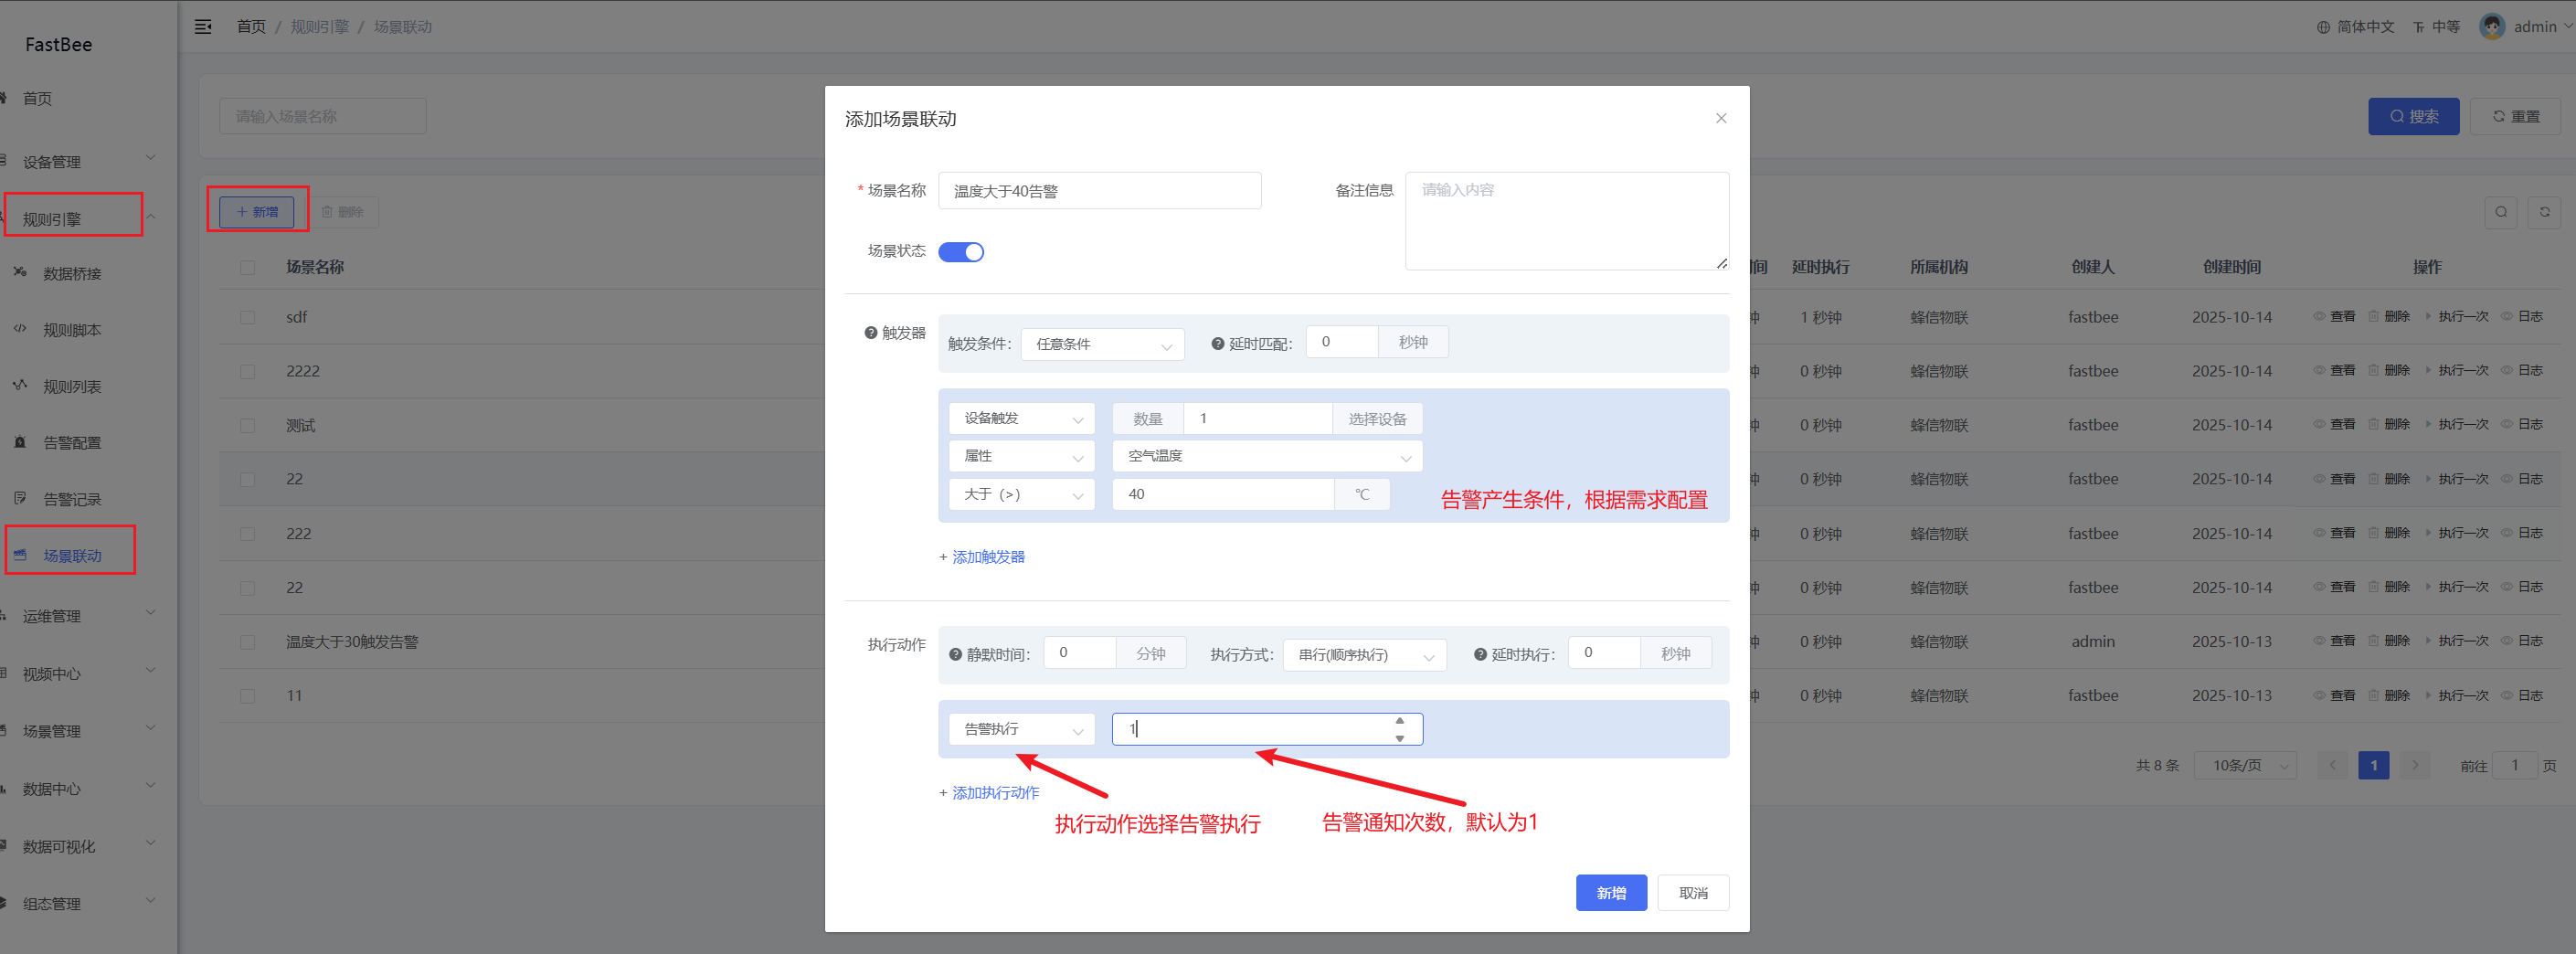Click the search toggle icon above the table
Image resolution: width=2576 pixels, height=954 pixels.
[x=2500, y=212]
